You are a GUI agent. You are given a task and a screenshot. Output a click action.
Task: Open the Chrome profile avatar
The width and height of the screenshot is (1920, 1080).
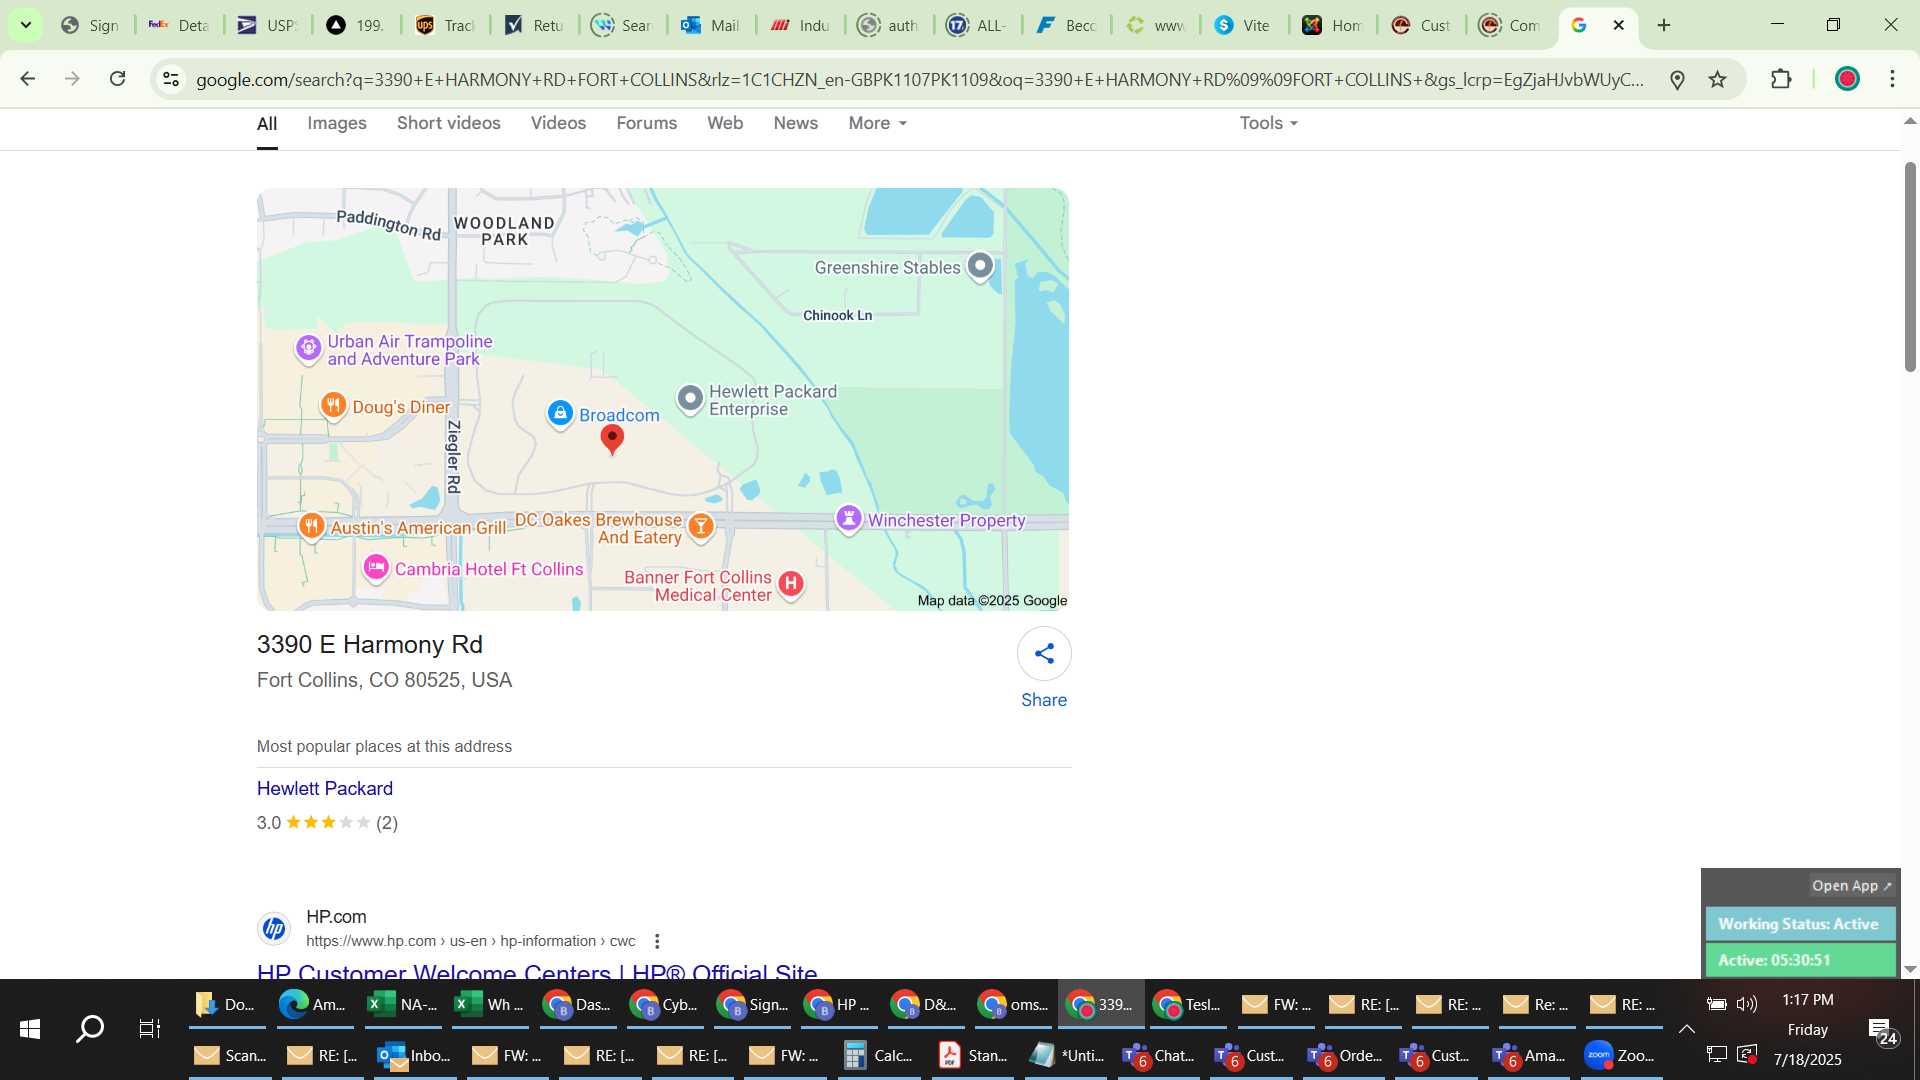point(1847,79)
